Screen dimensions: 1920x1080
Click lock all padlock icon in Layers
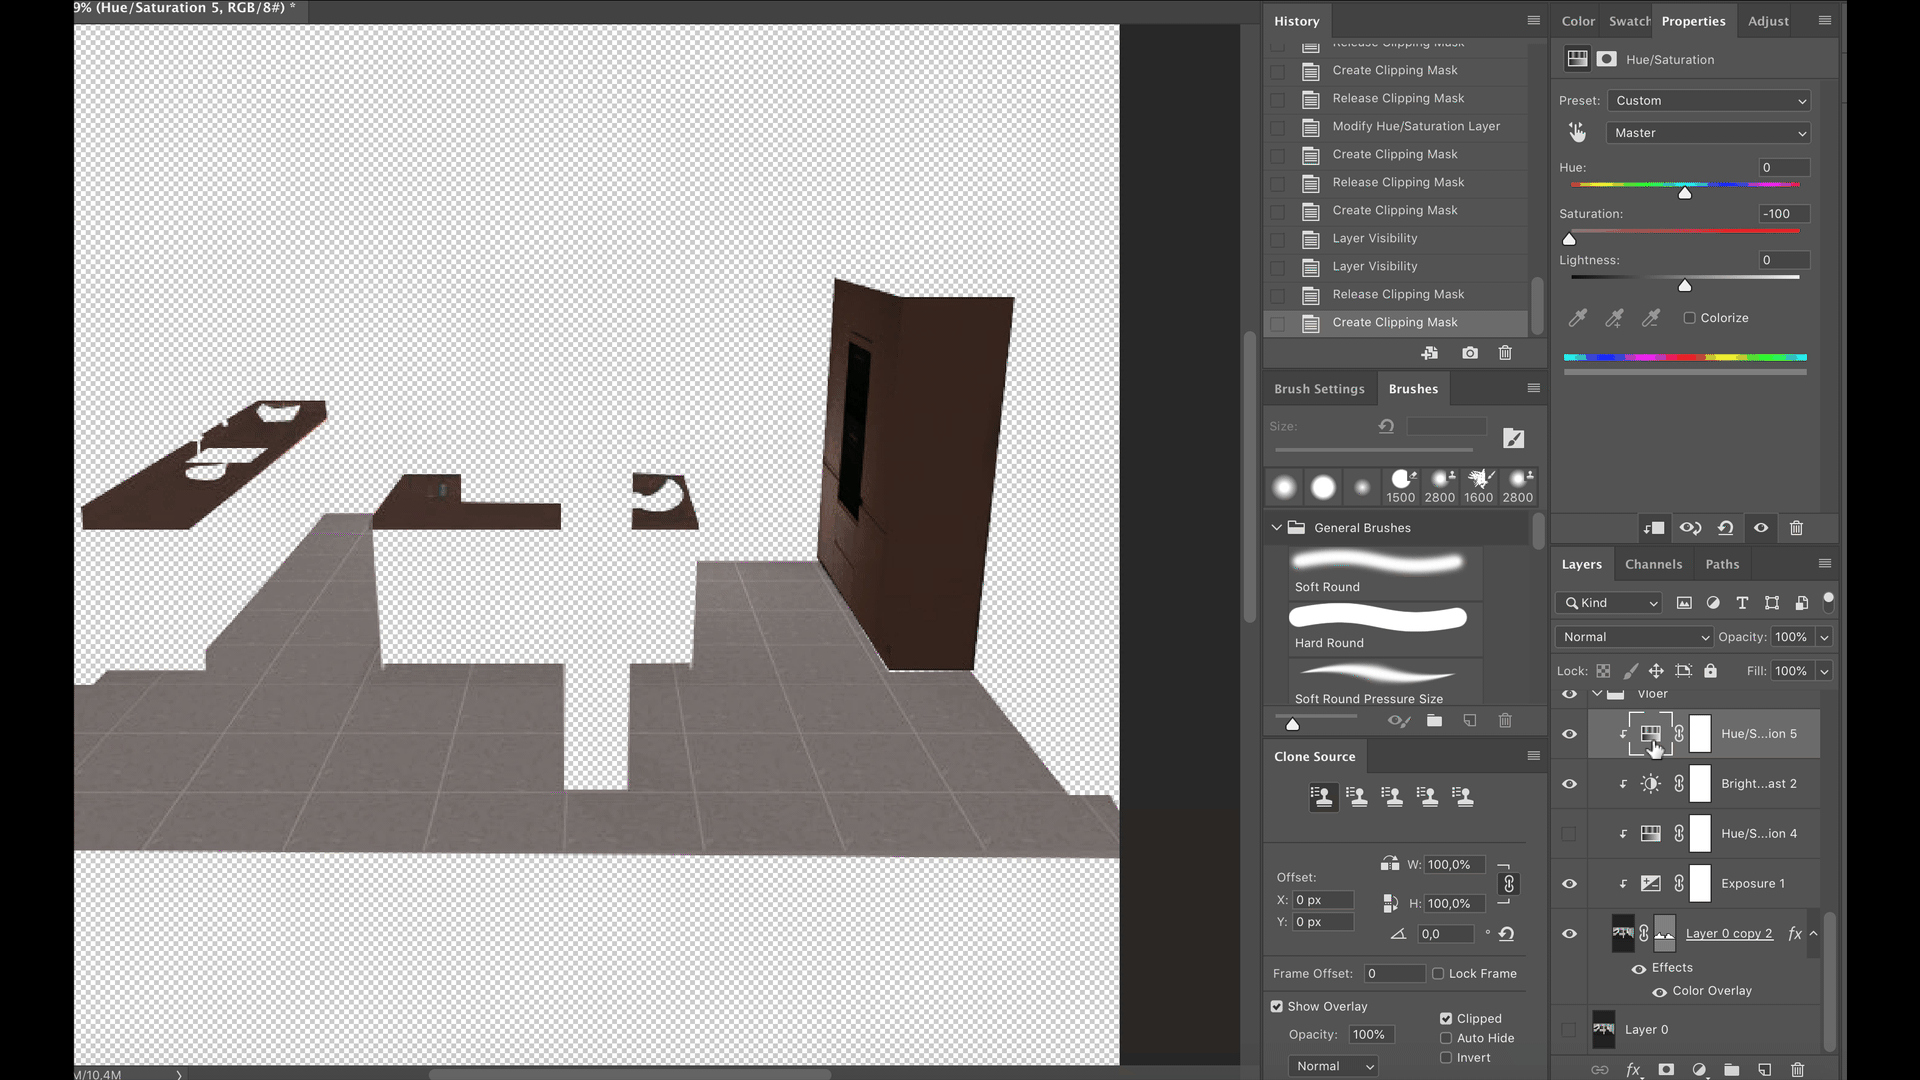(x=1710, y=671)
